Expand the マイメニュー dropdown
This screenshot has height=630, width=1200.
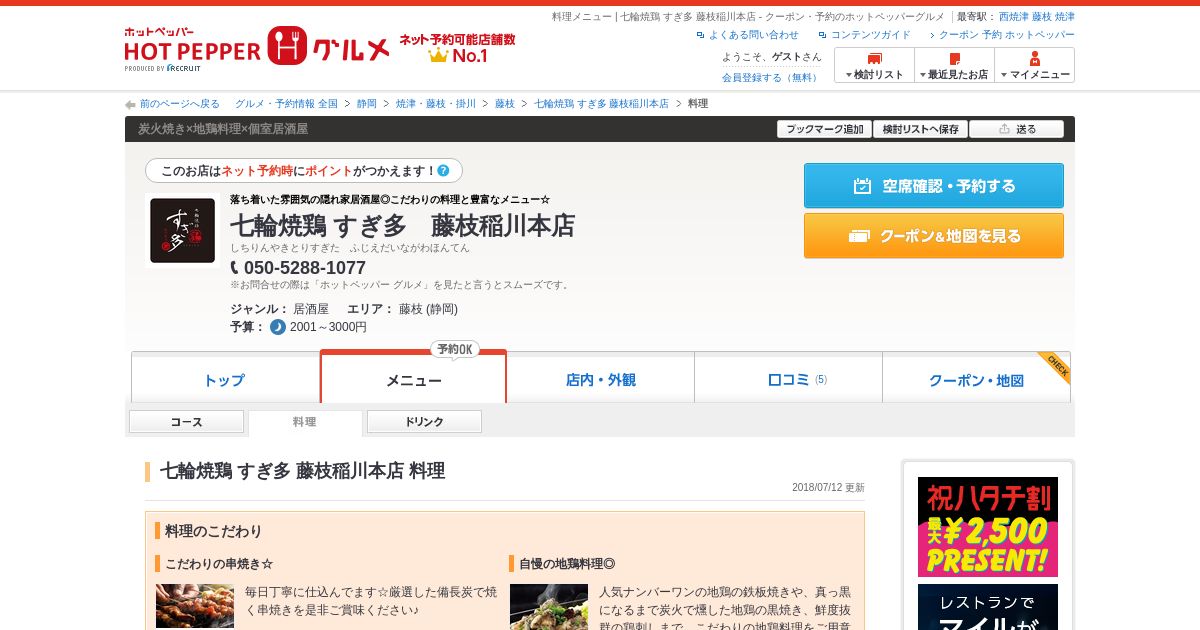coord(1034,65)
